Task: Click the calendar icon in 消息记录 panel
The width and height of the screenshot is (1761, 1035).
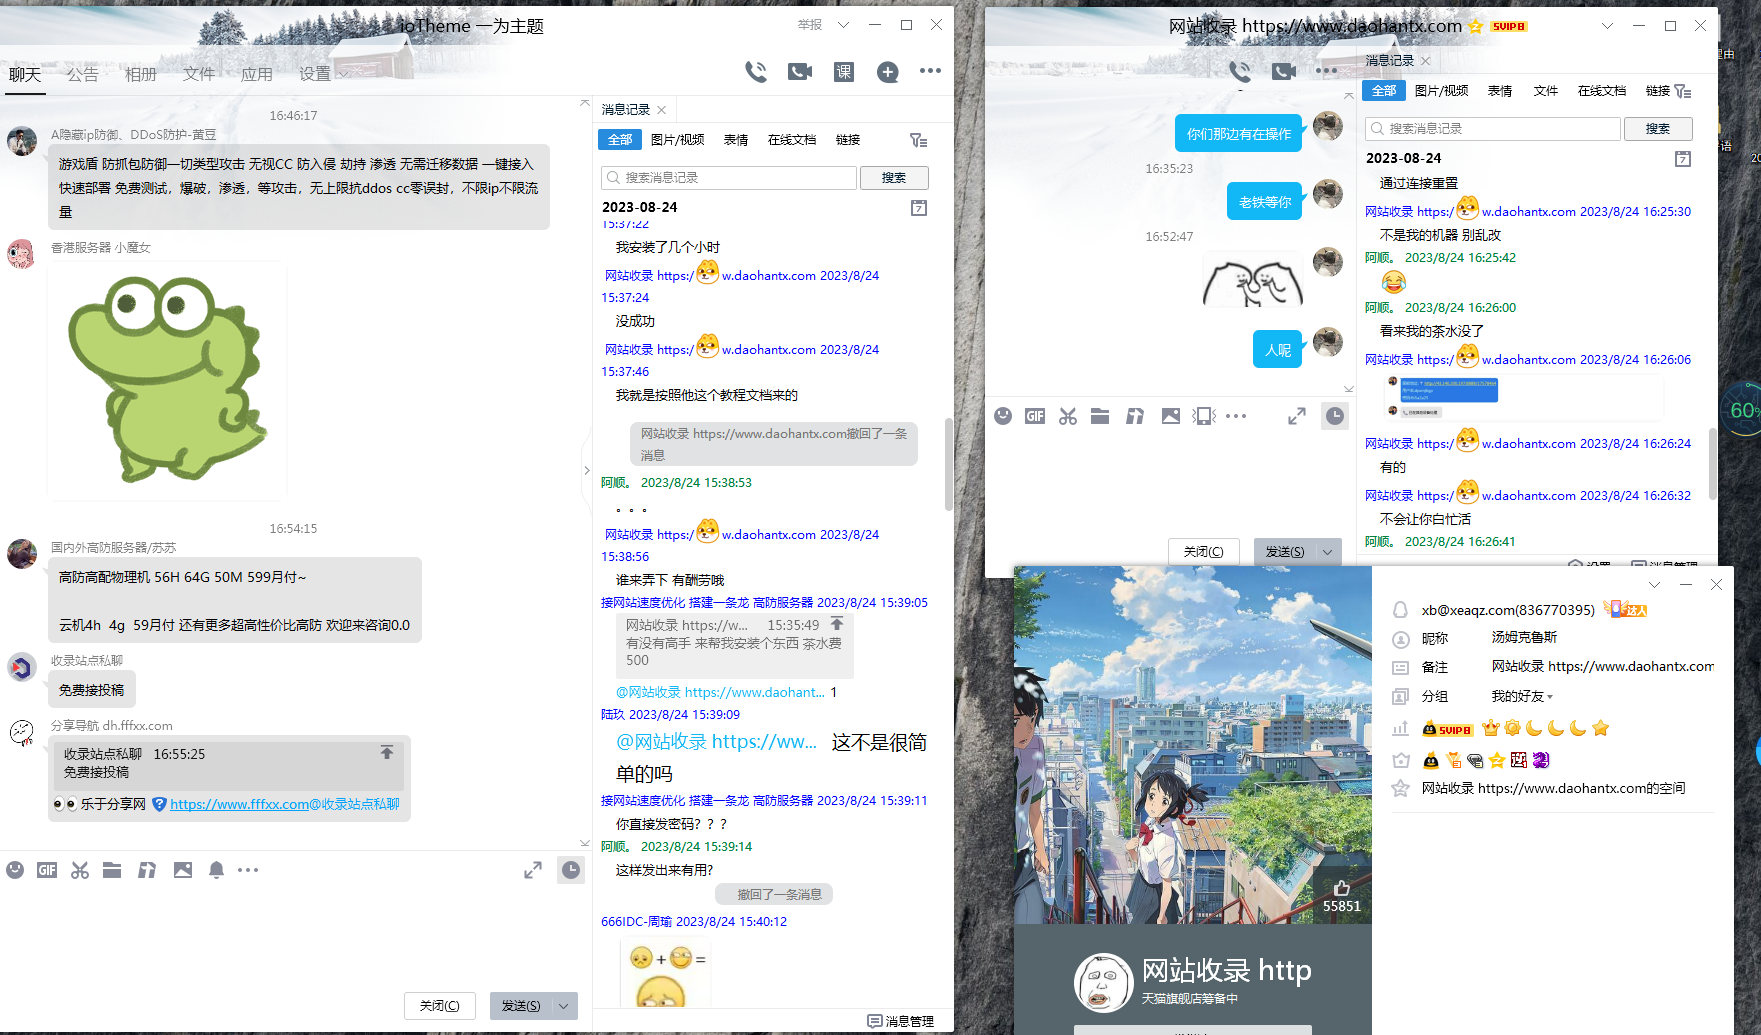Action: point(918,208)
